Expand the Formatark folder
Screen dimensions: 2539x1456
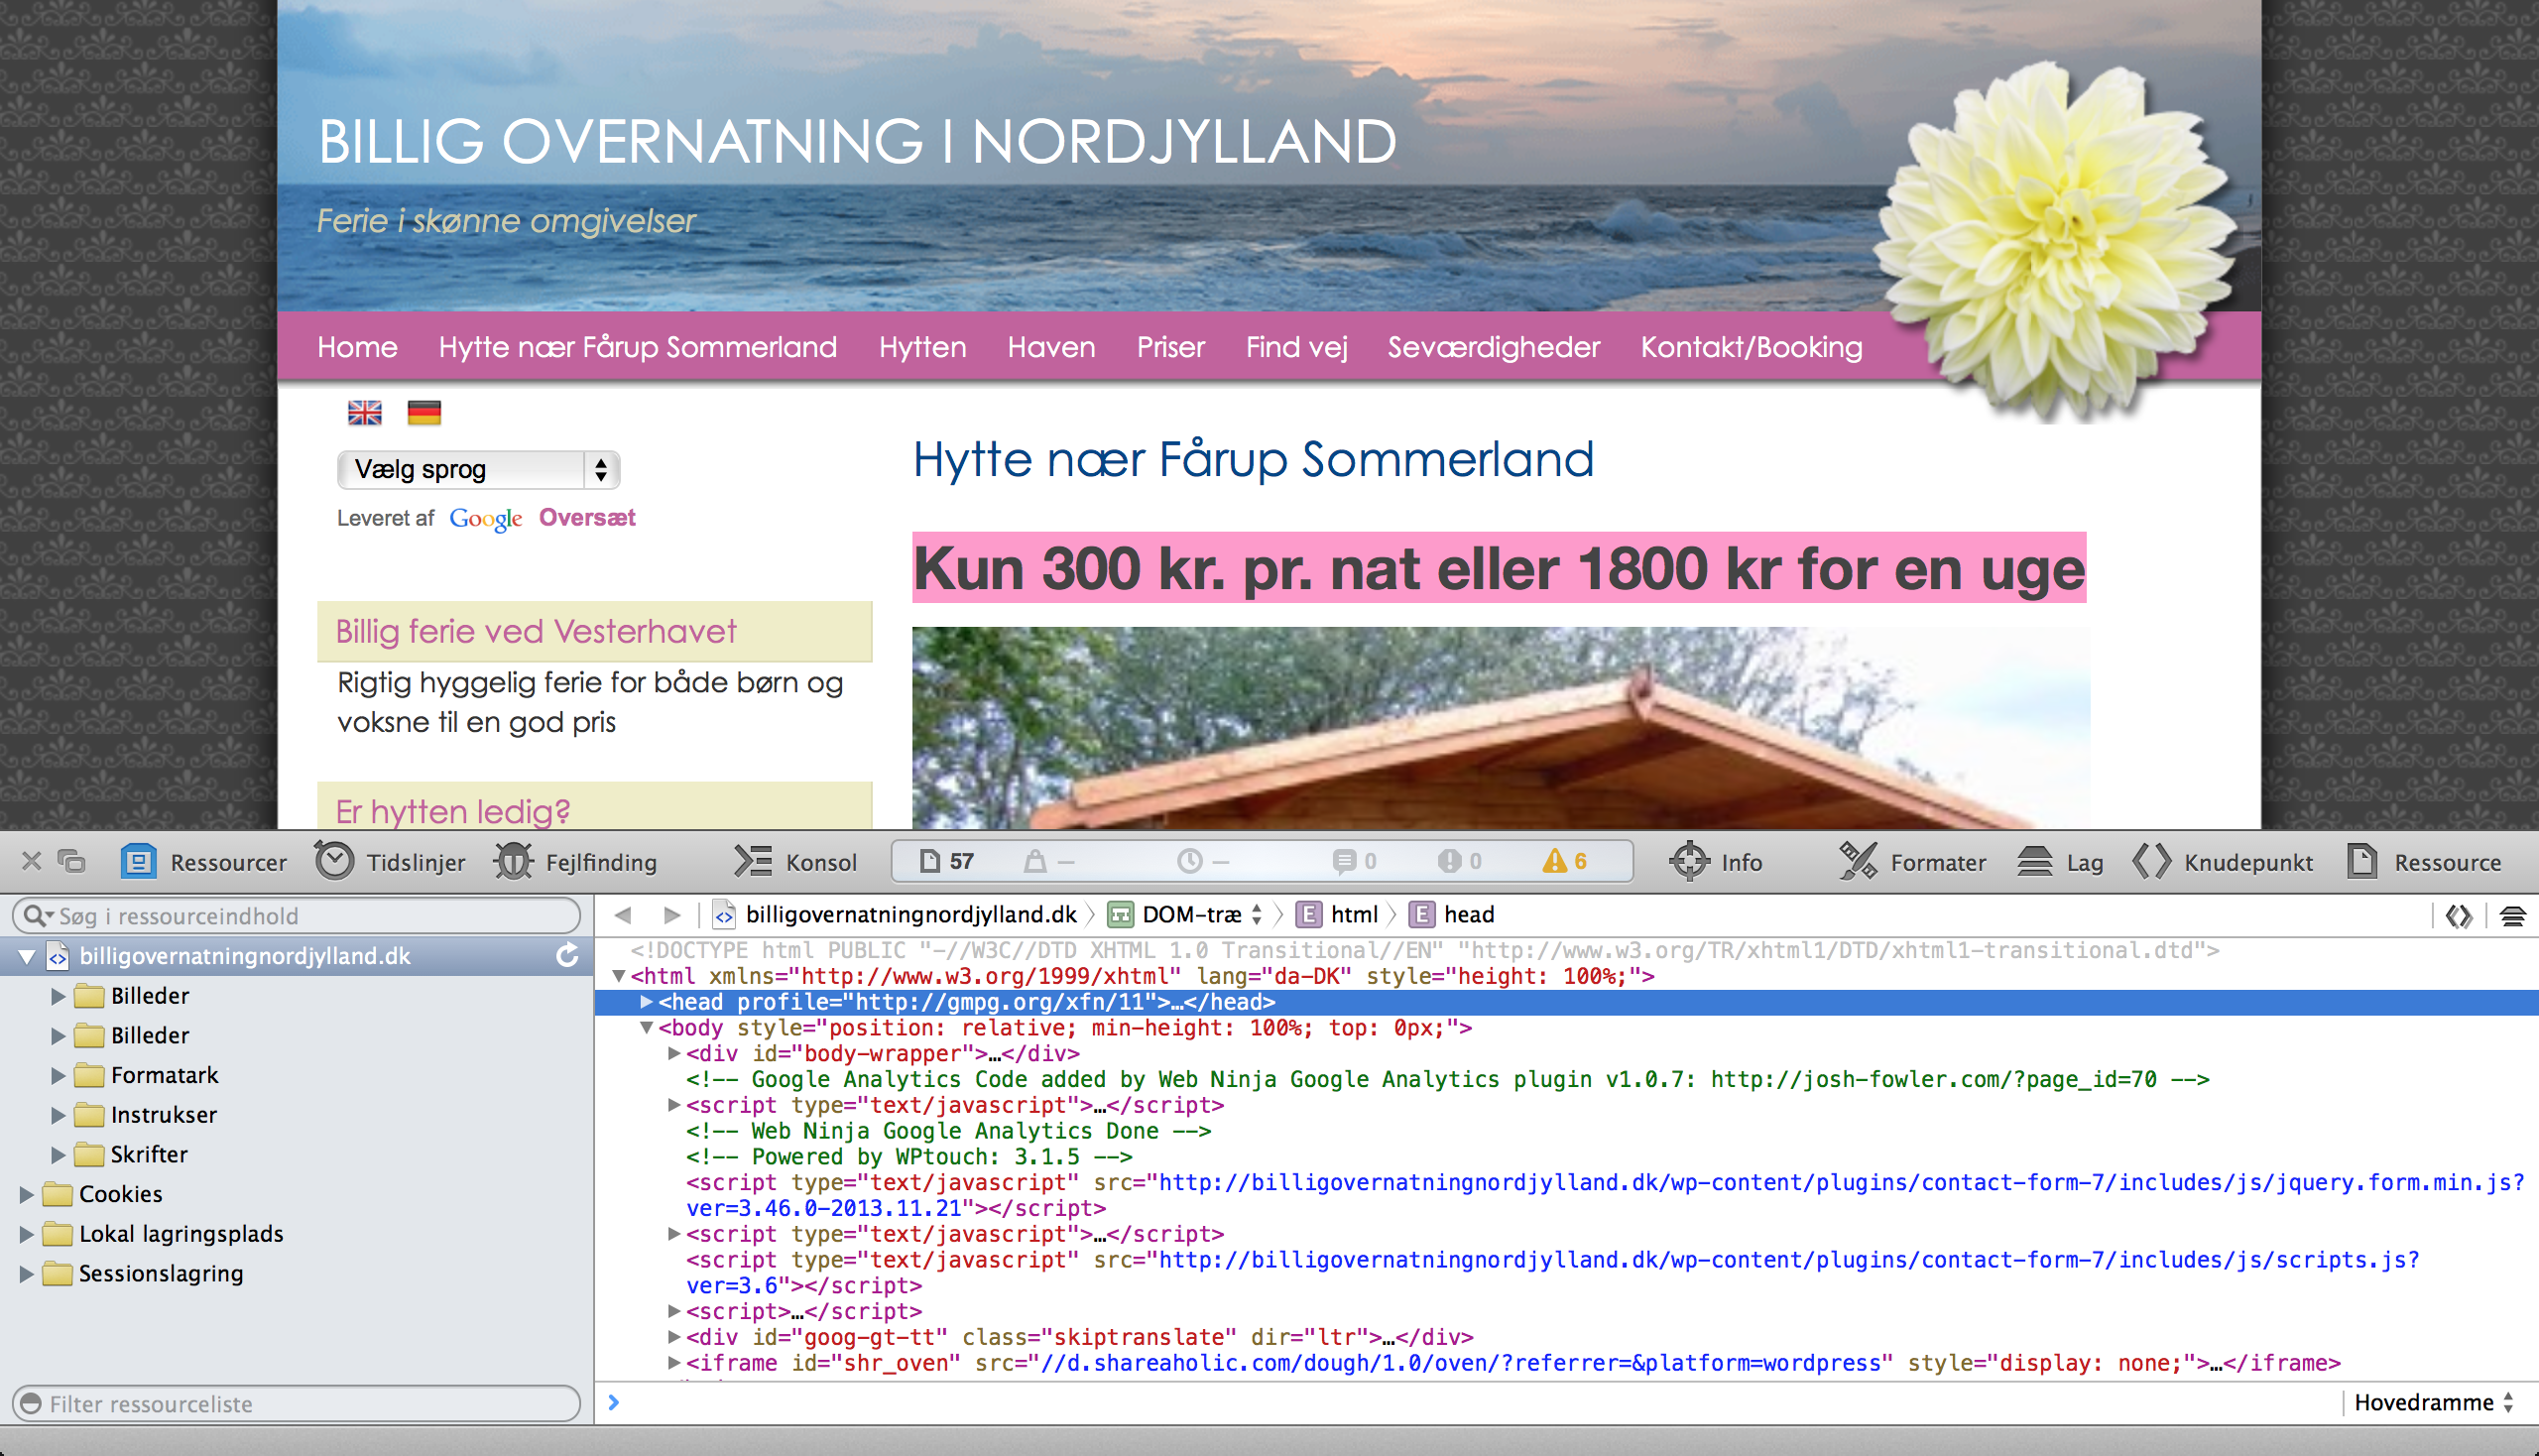[58, 1075]
